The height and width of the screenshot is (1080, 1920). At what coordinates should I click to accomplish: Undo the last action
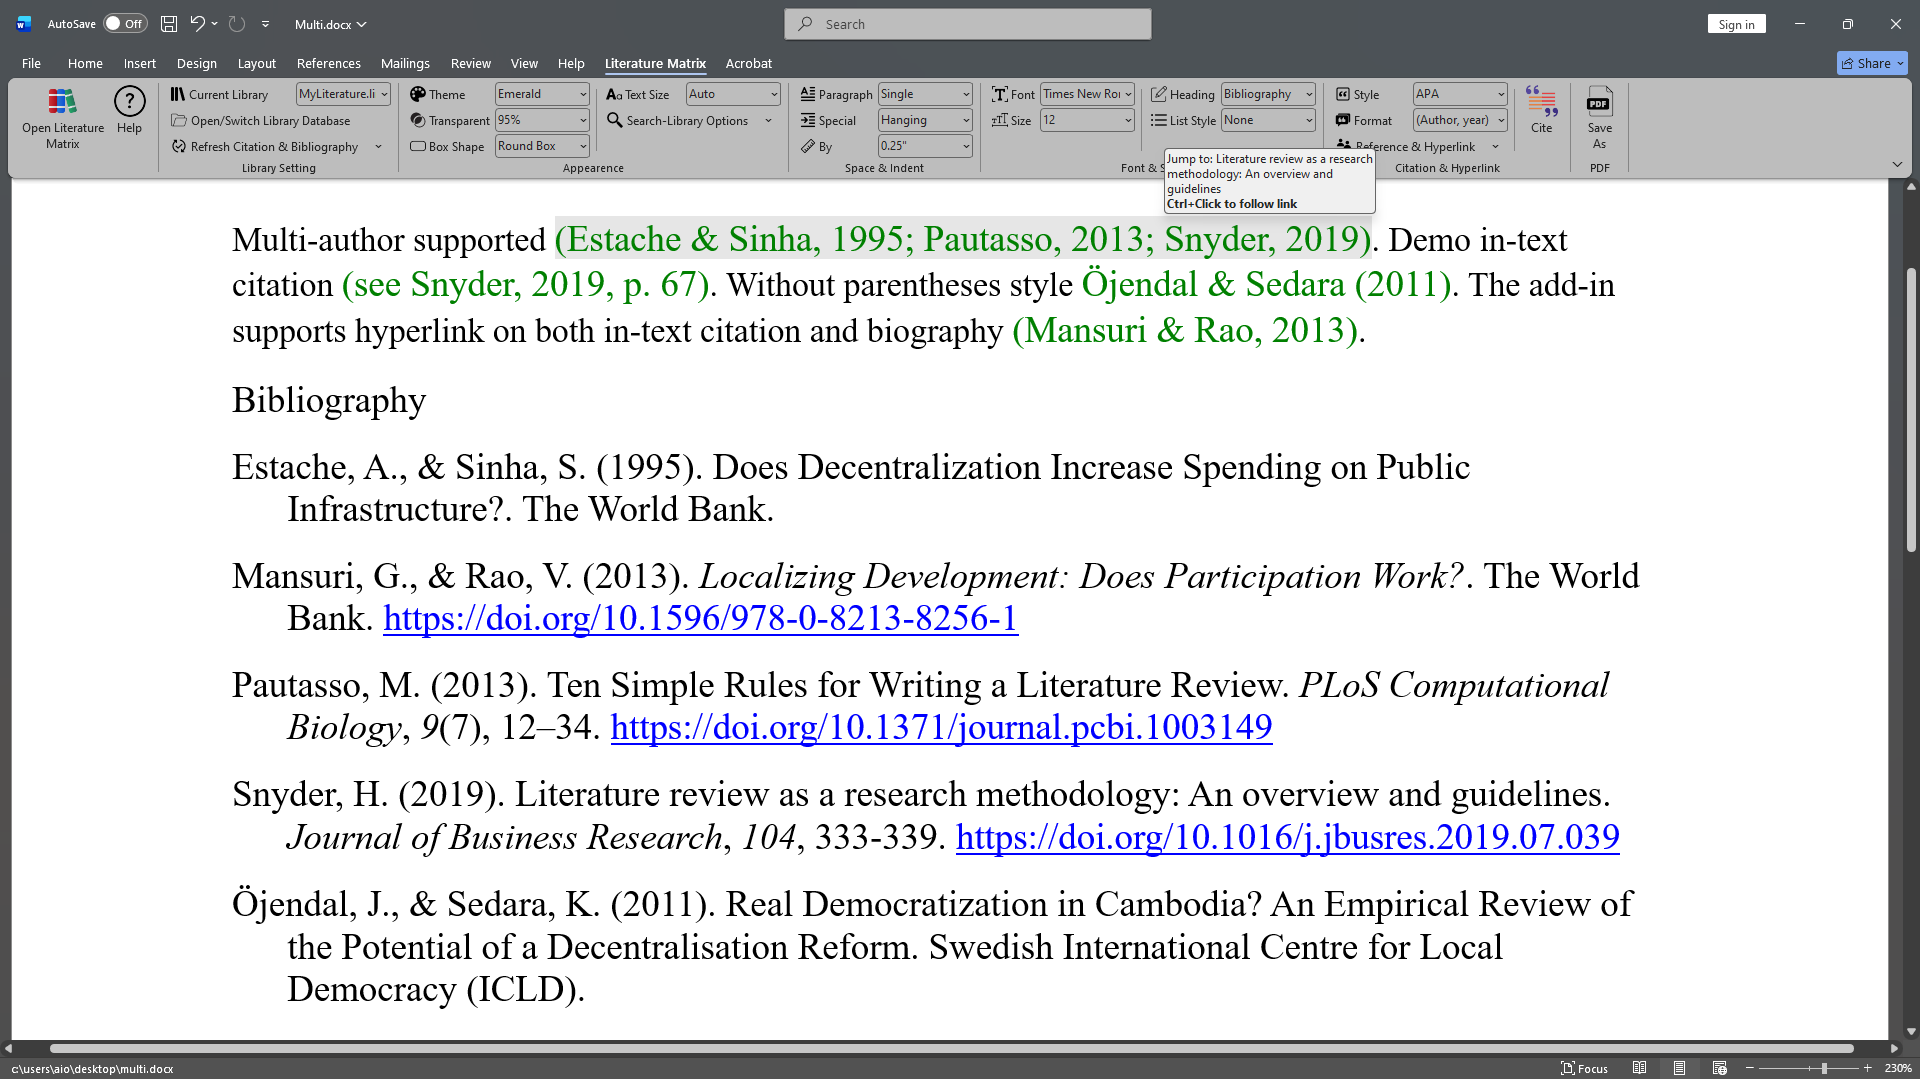point(197,24)
